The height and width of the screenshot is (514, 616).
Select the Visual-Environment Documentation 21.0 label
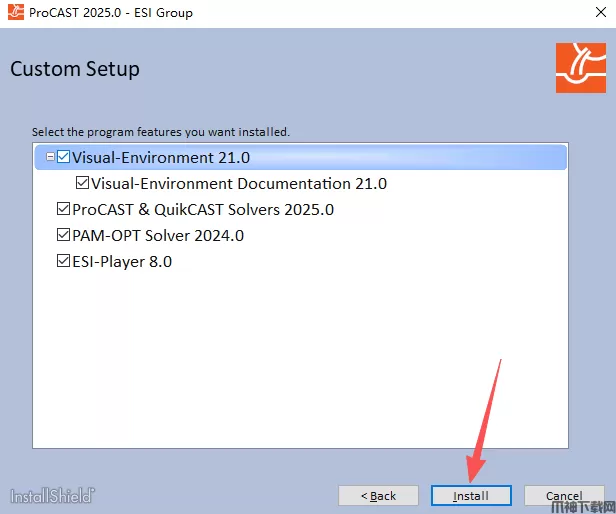(239, 184)
